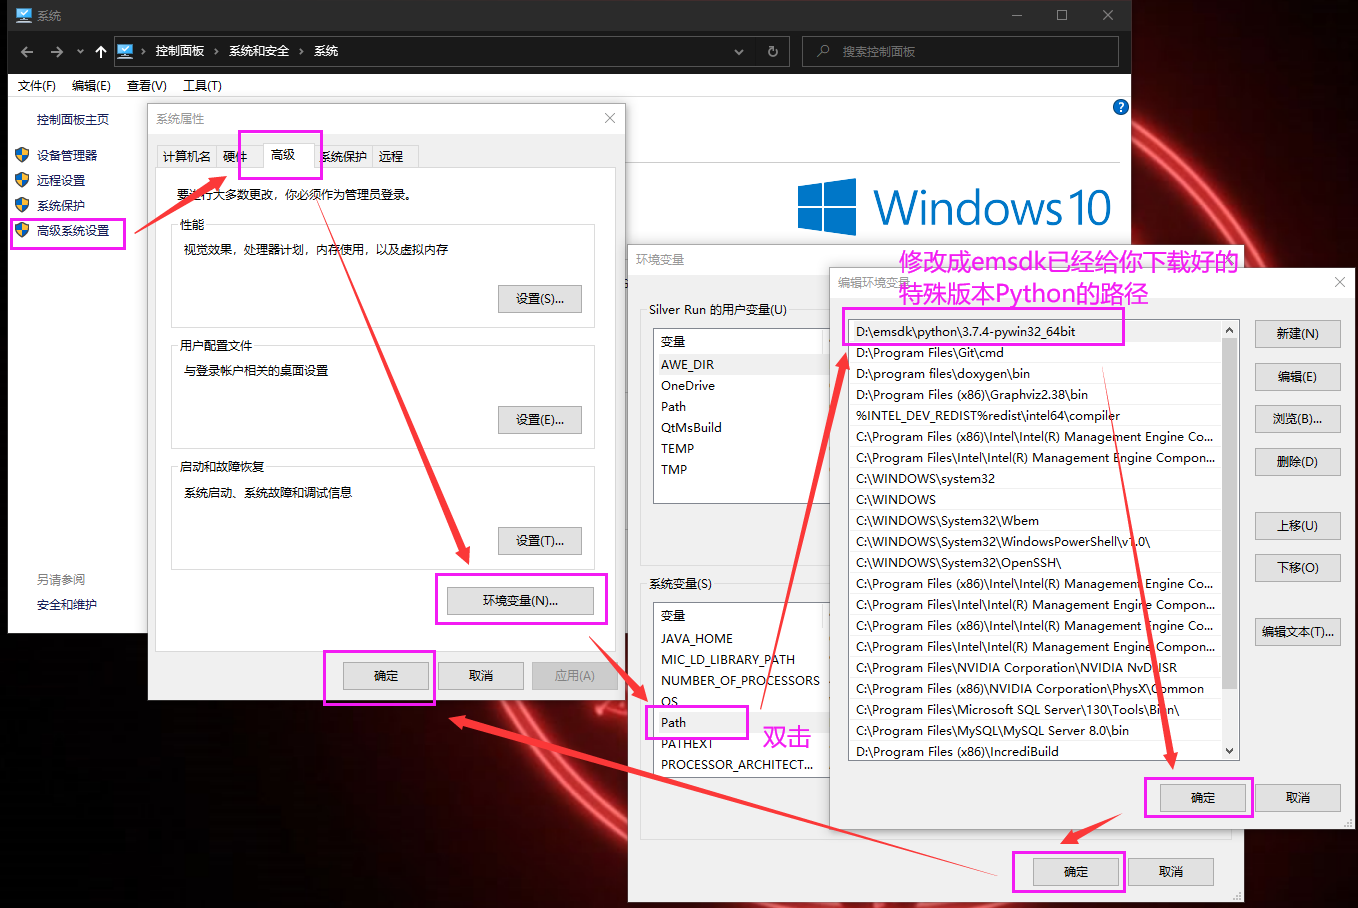1358x908 pixels.
Task: Click 取消 in 系统属性 dialog
Action: pyautogui.click(x=481, y=676)
